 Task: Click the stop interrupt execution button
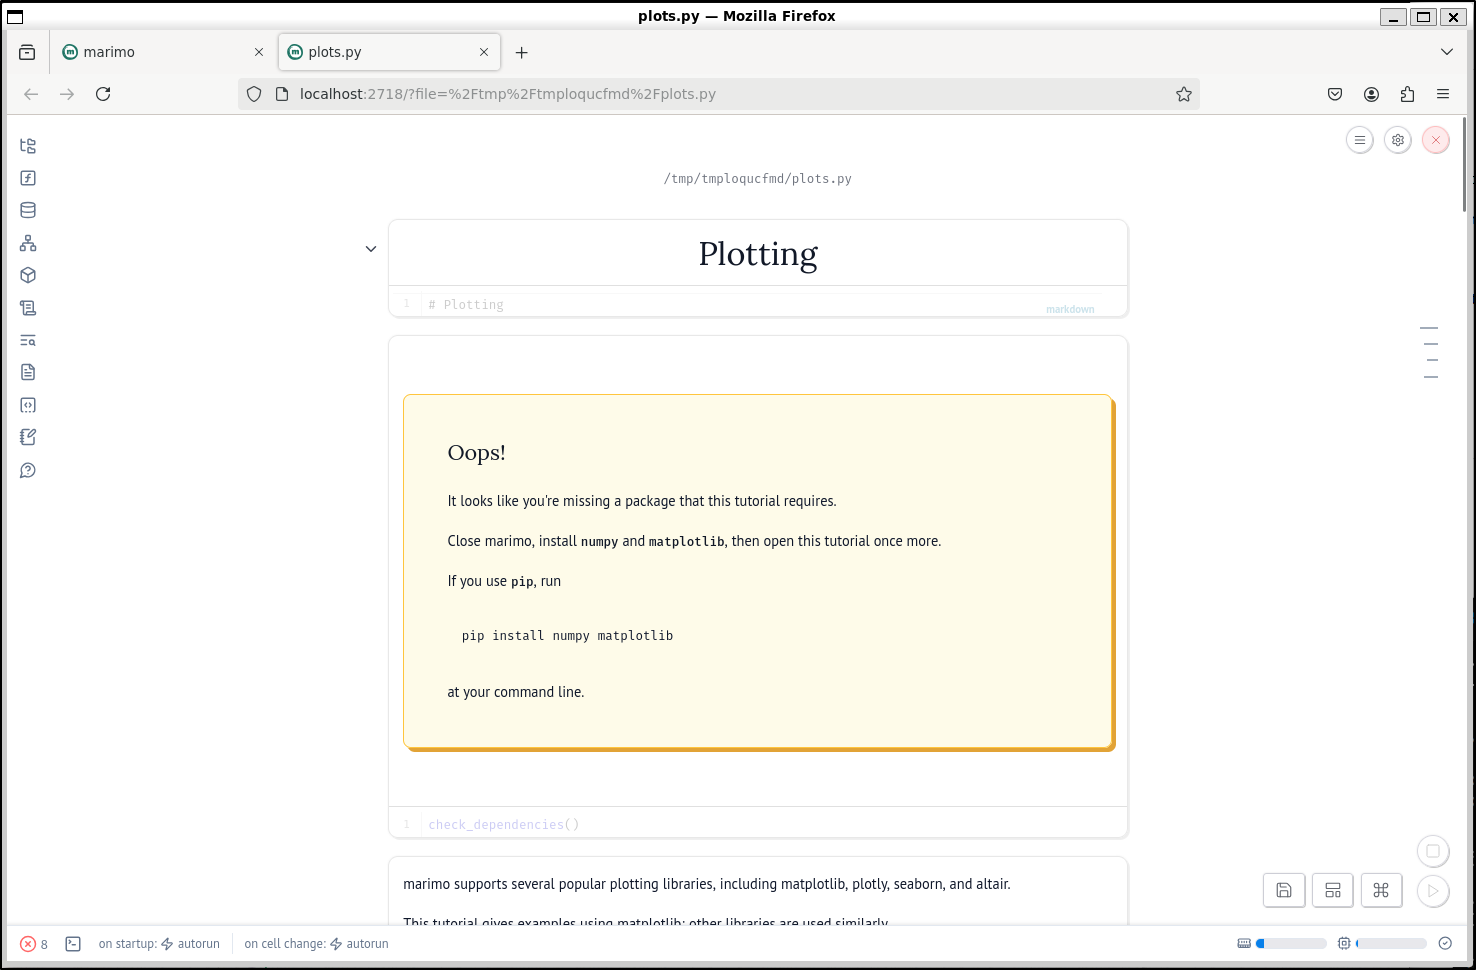1433,851
